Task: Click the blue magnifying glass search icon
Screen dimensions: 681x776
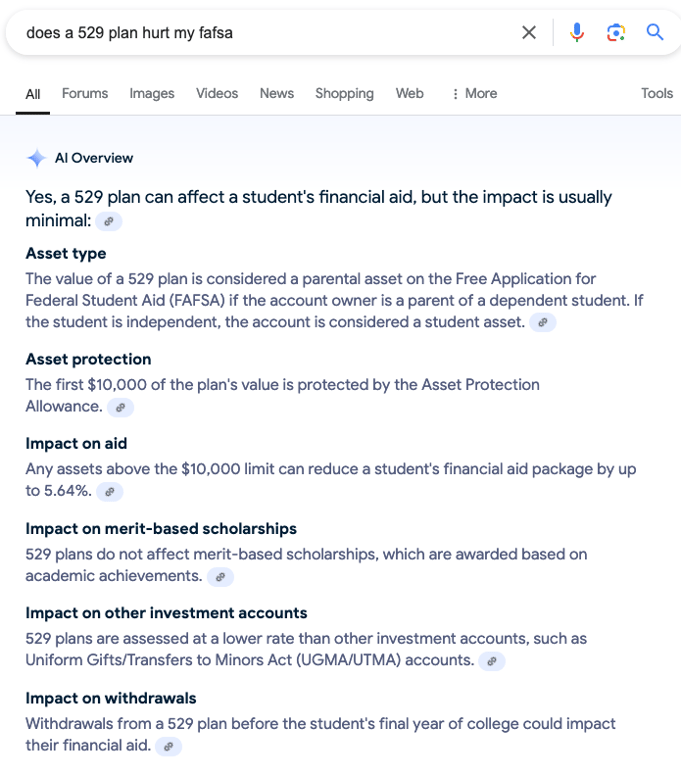Action: click(x=655, y=33)
